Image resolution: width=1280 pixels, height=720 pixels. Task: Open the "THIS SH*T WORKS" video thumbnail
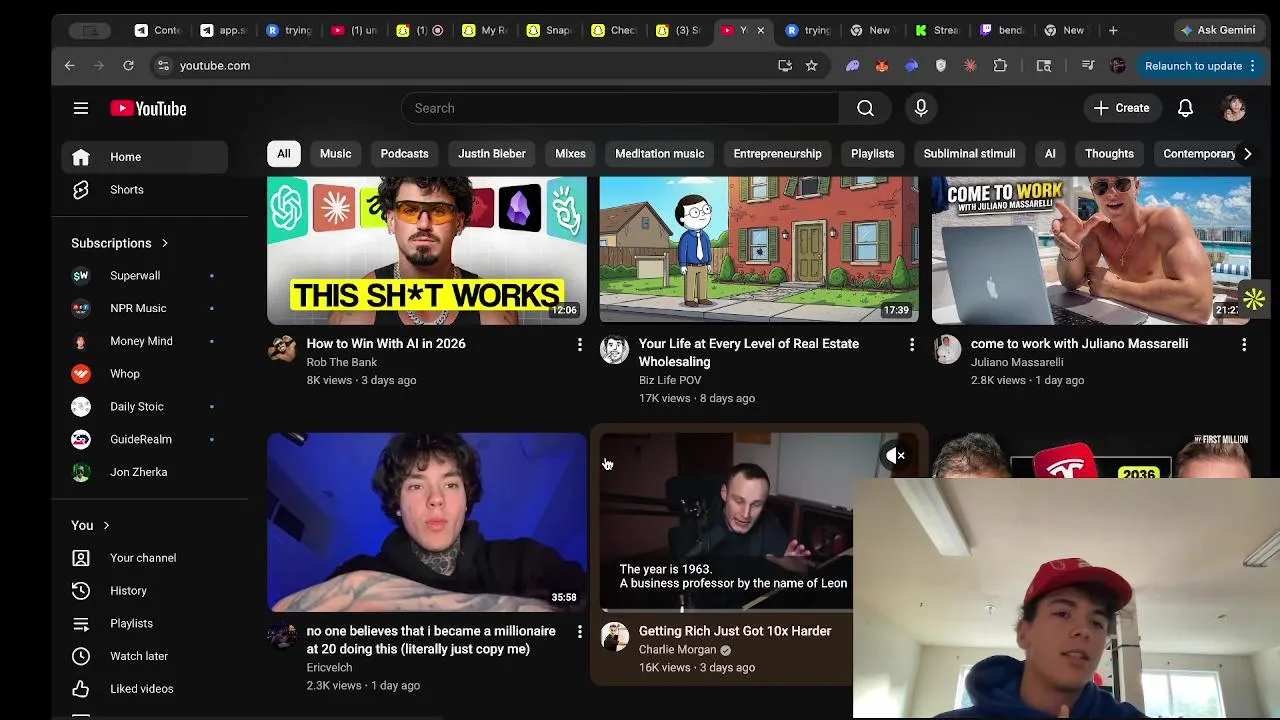pos(427,250)
